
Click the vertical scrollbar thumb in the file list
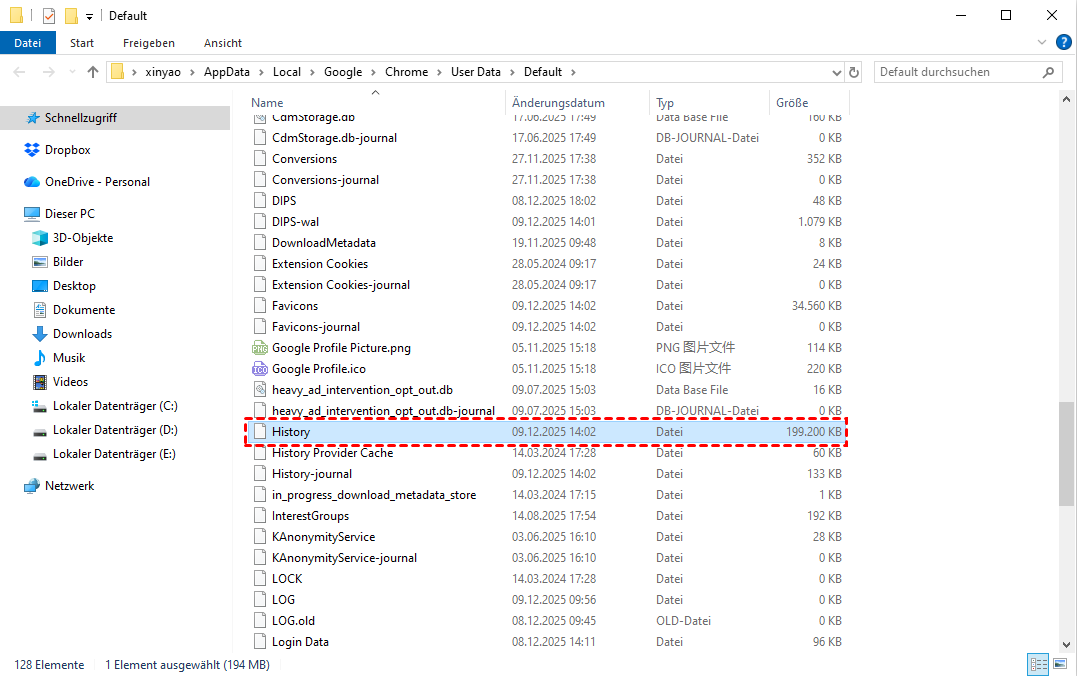tap(1067, 456)
